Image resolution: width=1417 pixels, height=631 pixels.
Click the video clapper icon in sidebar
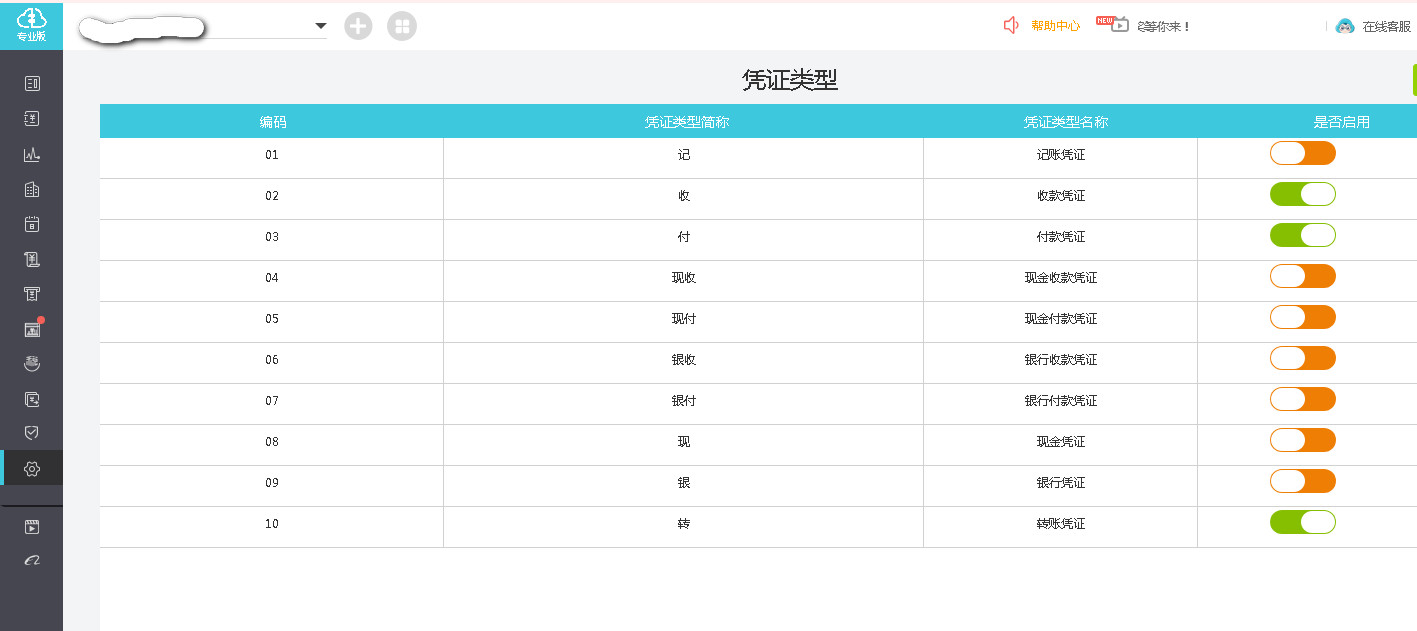coord(32,527)
